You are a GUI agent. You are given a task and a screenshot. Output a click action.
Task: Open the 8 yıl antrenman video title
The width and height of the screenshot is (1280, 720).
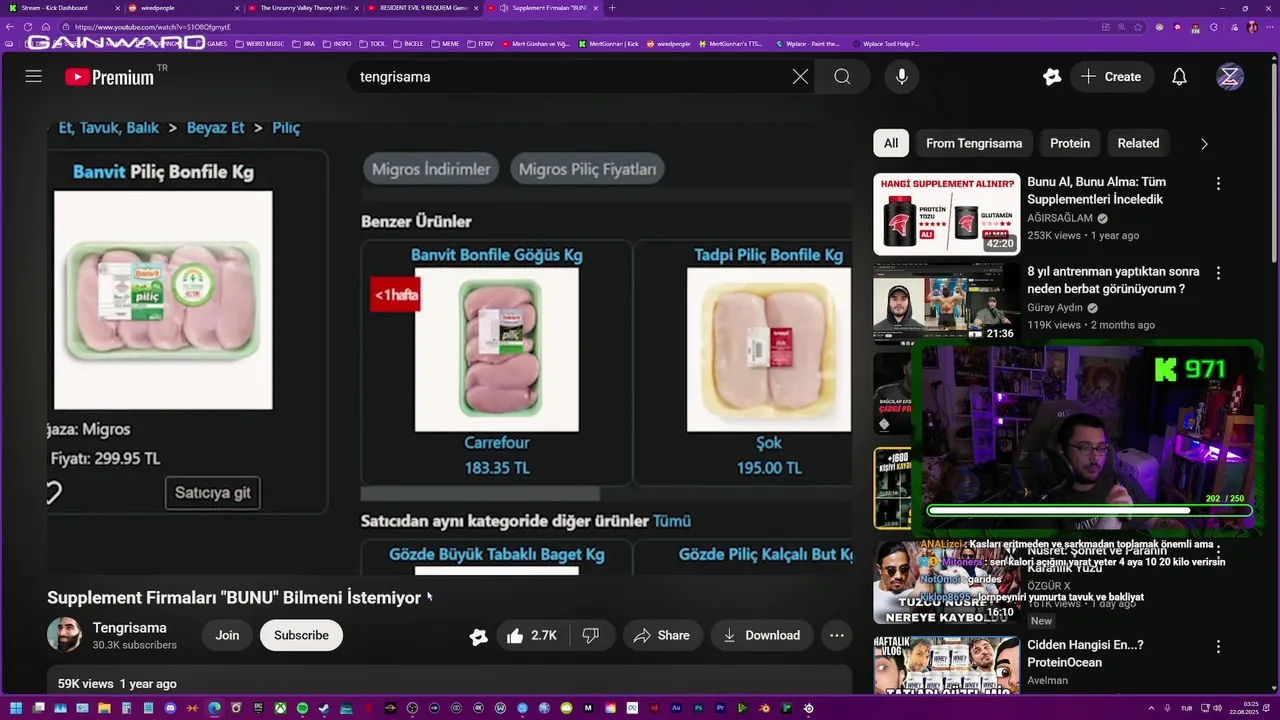[x=1113, y=280]
